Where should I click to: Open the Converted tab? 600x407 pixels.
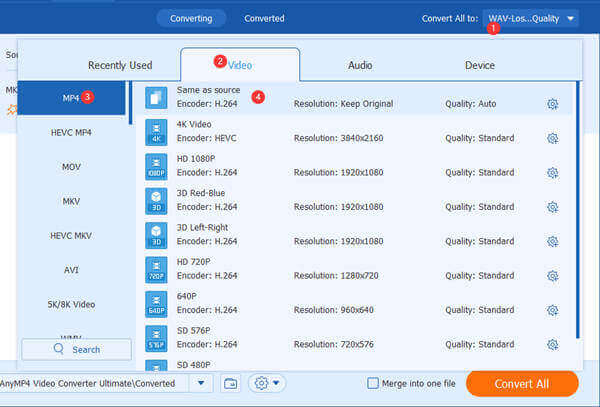click(264, 18)
